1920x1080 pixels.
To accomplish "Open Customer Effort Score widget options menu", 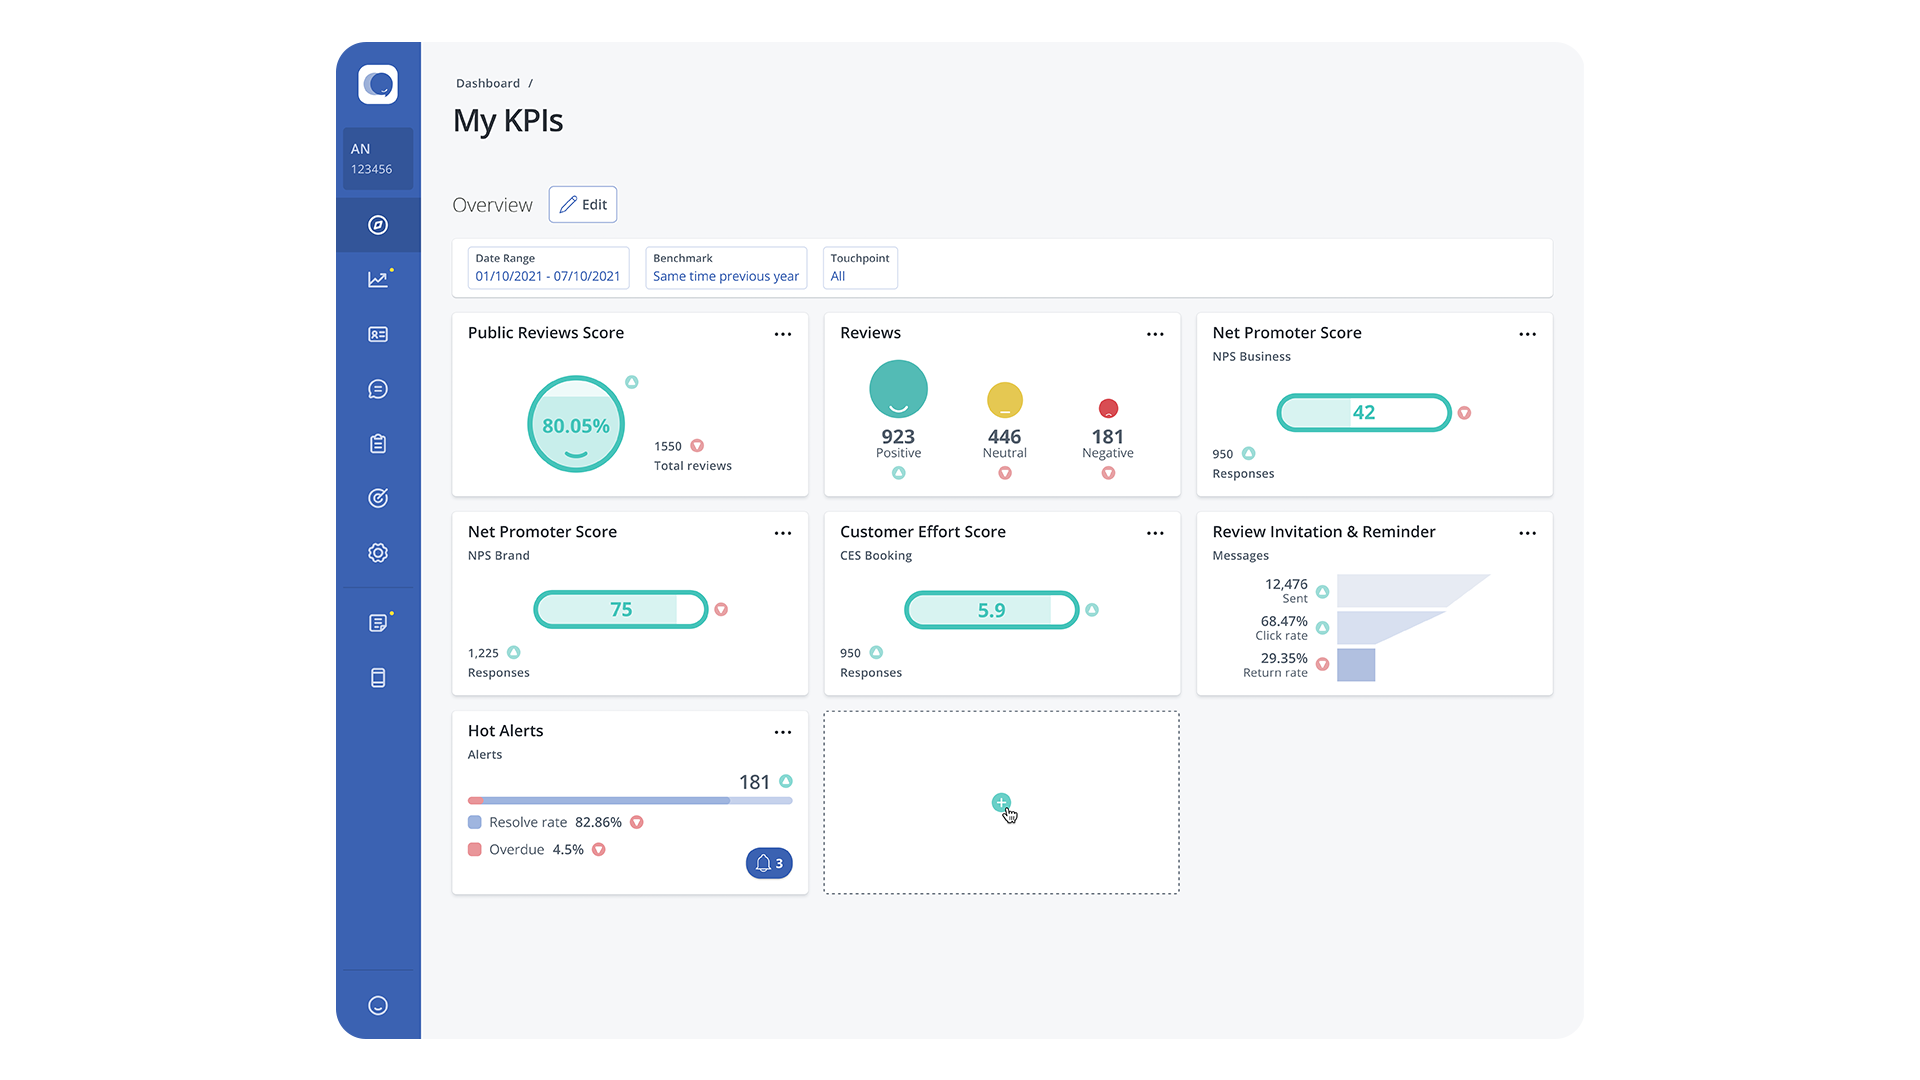I will tap(1155, 533).
